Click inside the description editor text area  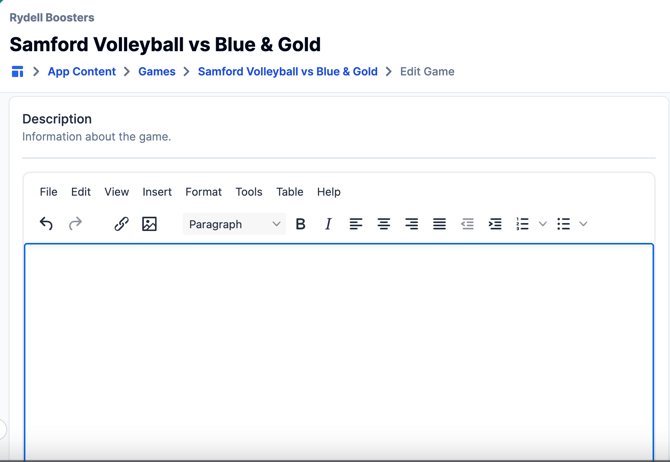pyautogui.click(x=339, y=352)
